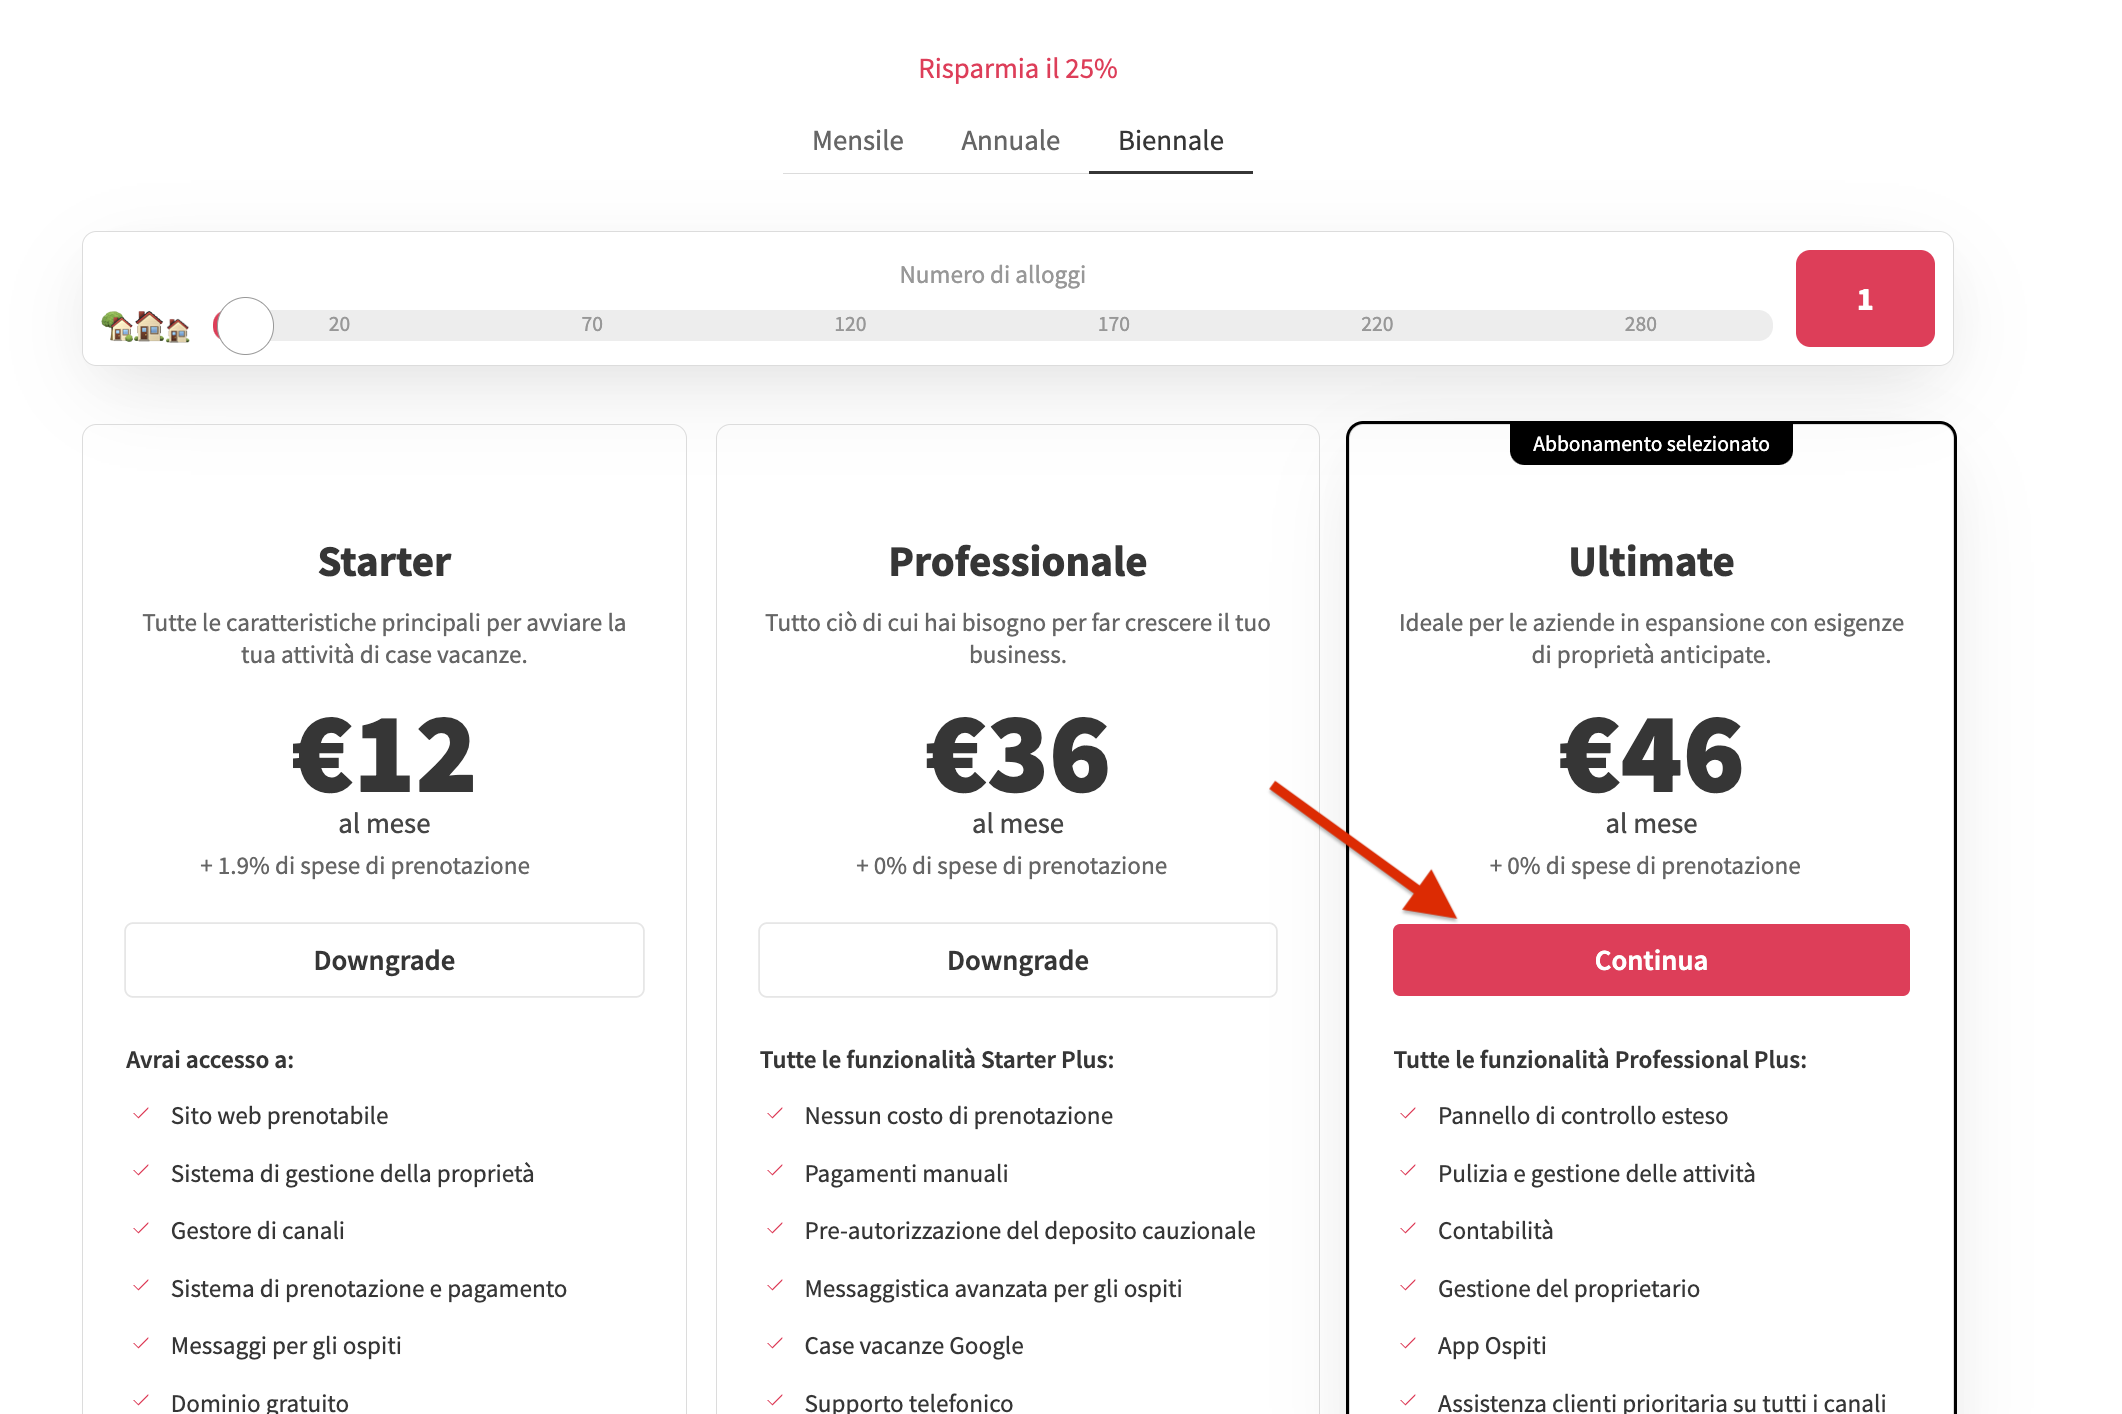
Task: Click checkmark icon beside Gestore di canali
Action: tap(141, 1229)
